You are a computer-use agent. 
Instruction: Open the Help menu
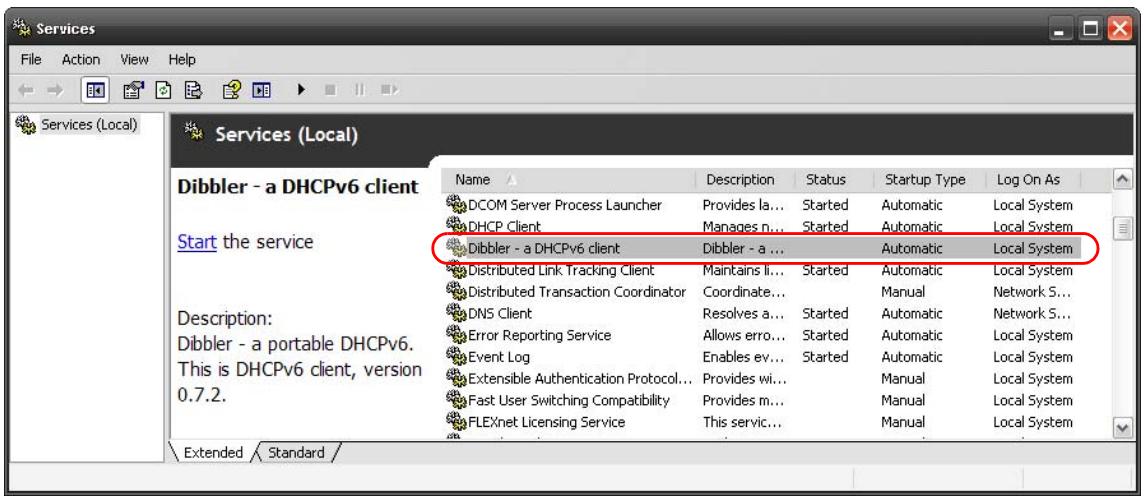182,60
